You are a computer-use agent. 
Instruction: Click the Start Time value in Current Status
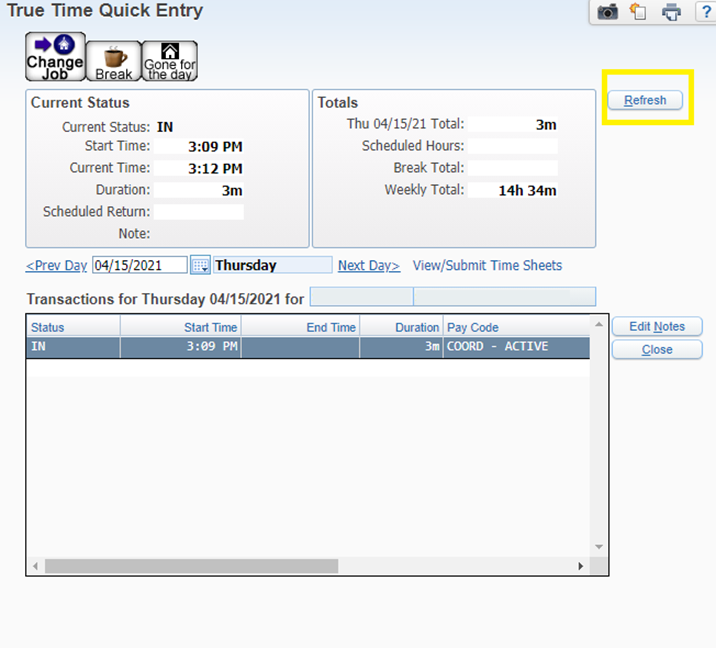pos(199,147)
